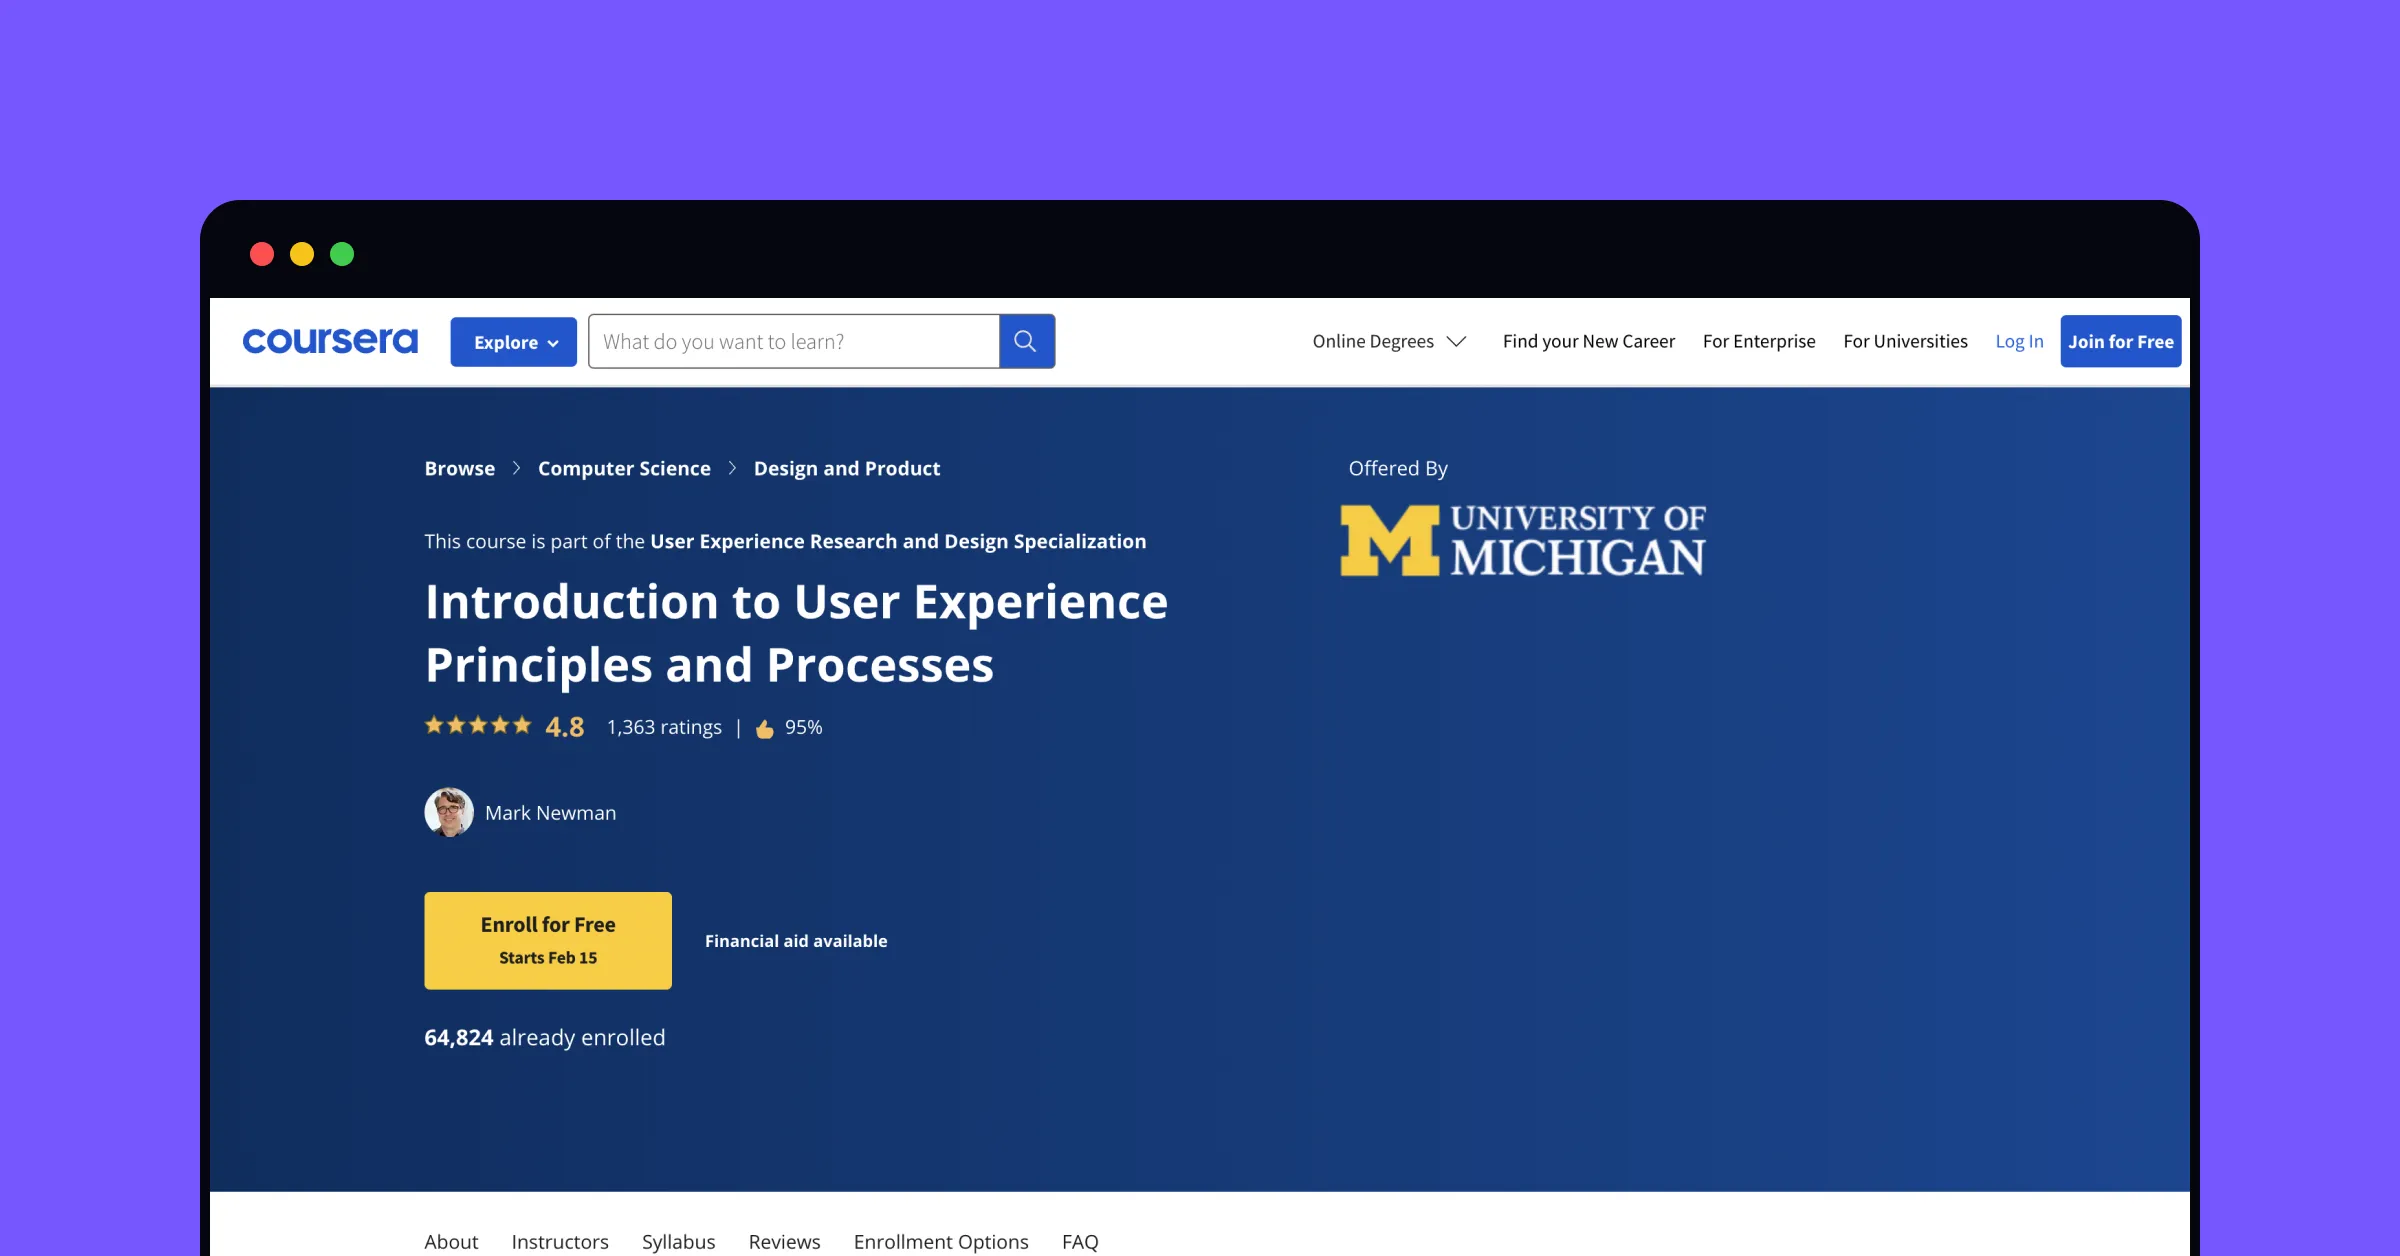This screenshot has height=1256, width=2400.
Task: Select the FAQ tab
Action: tap(1080, 1241)
